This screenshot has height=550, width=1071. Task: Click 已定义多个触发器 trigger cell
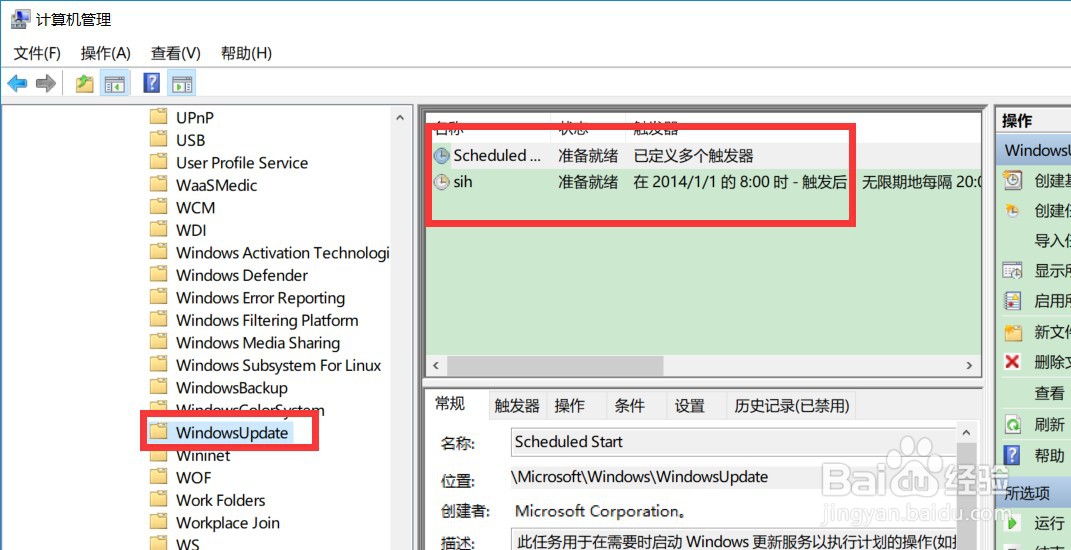pos(693,156)
